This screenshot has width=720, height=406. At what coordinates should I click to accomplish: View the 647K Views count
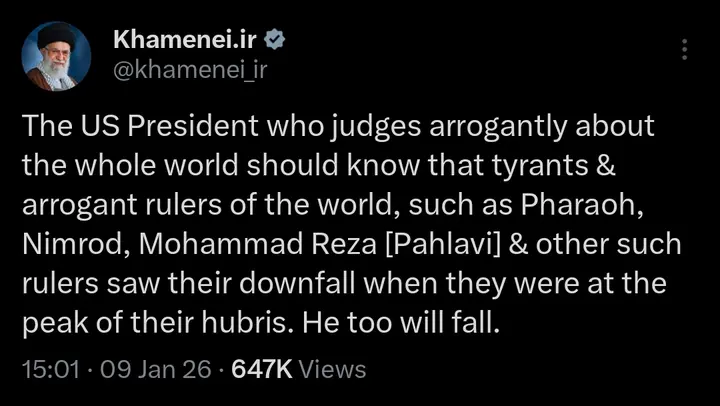[x=261, y=369]
